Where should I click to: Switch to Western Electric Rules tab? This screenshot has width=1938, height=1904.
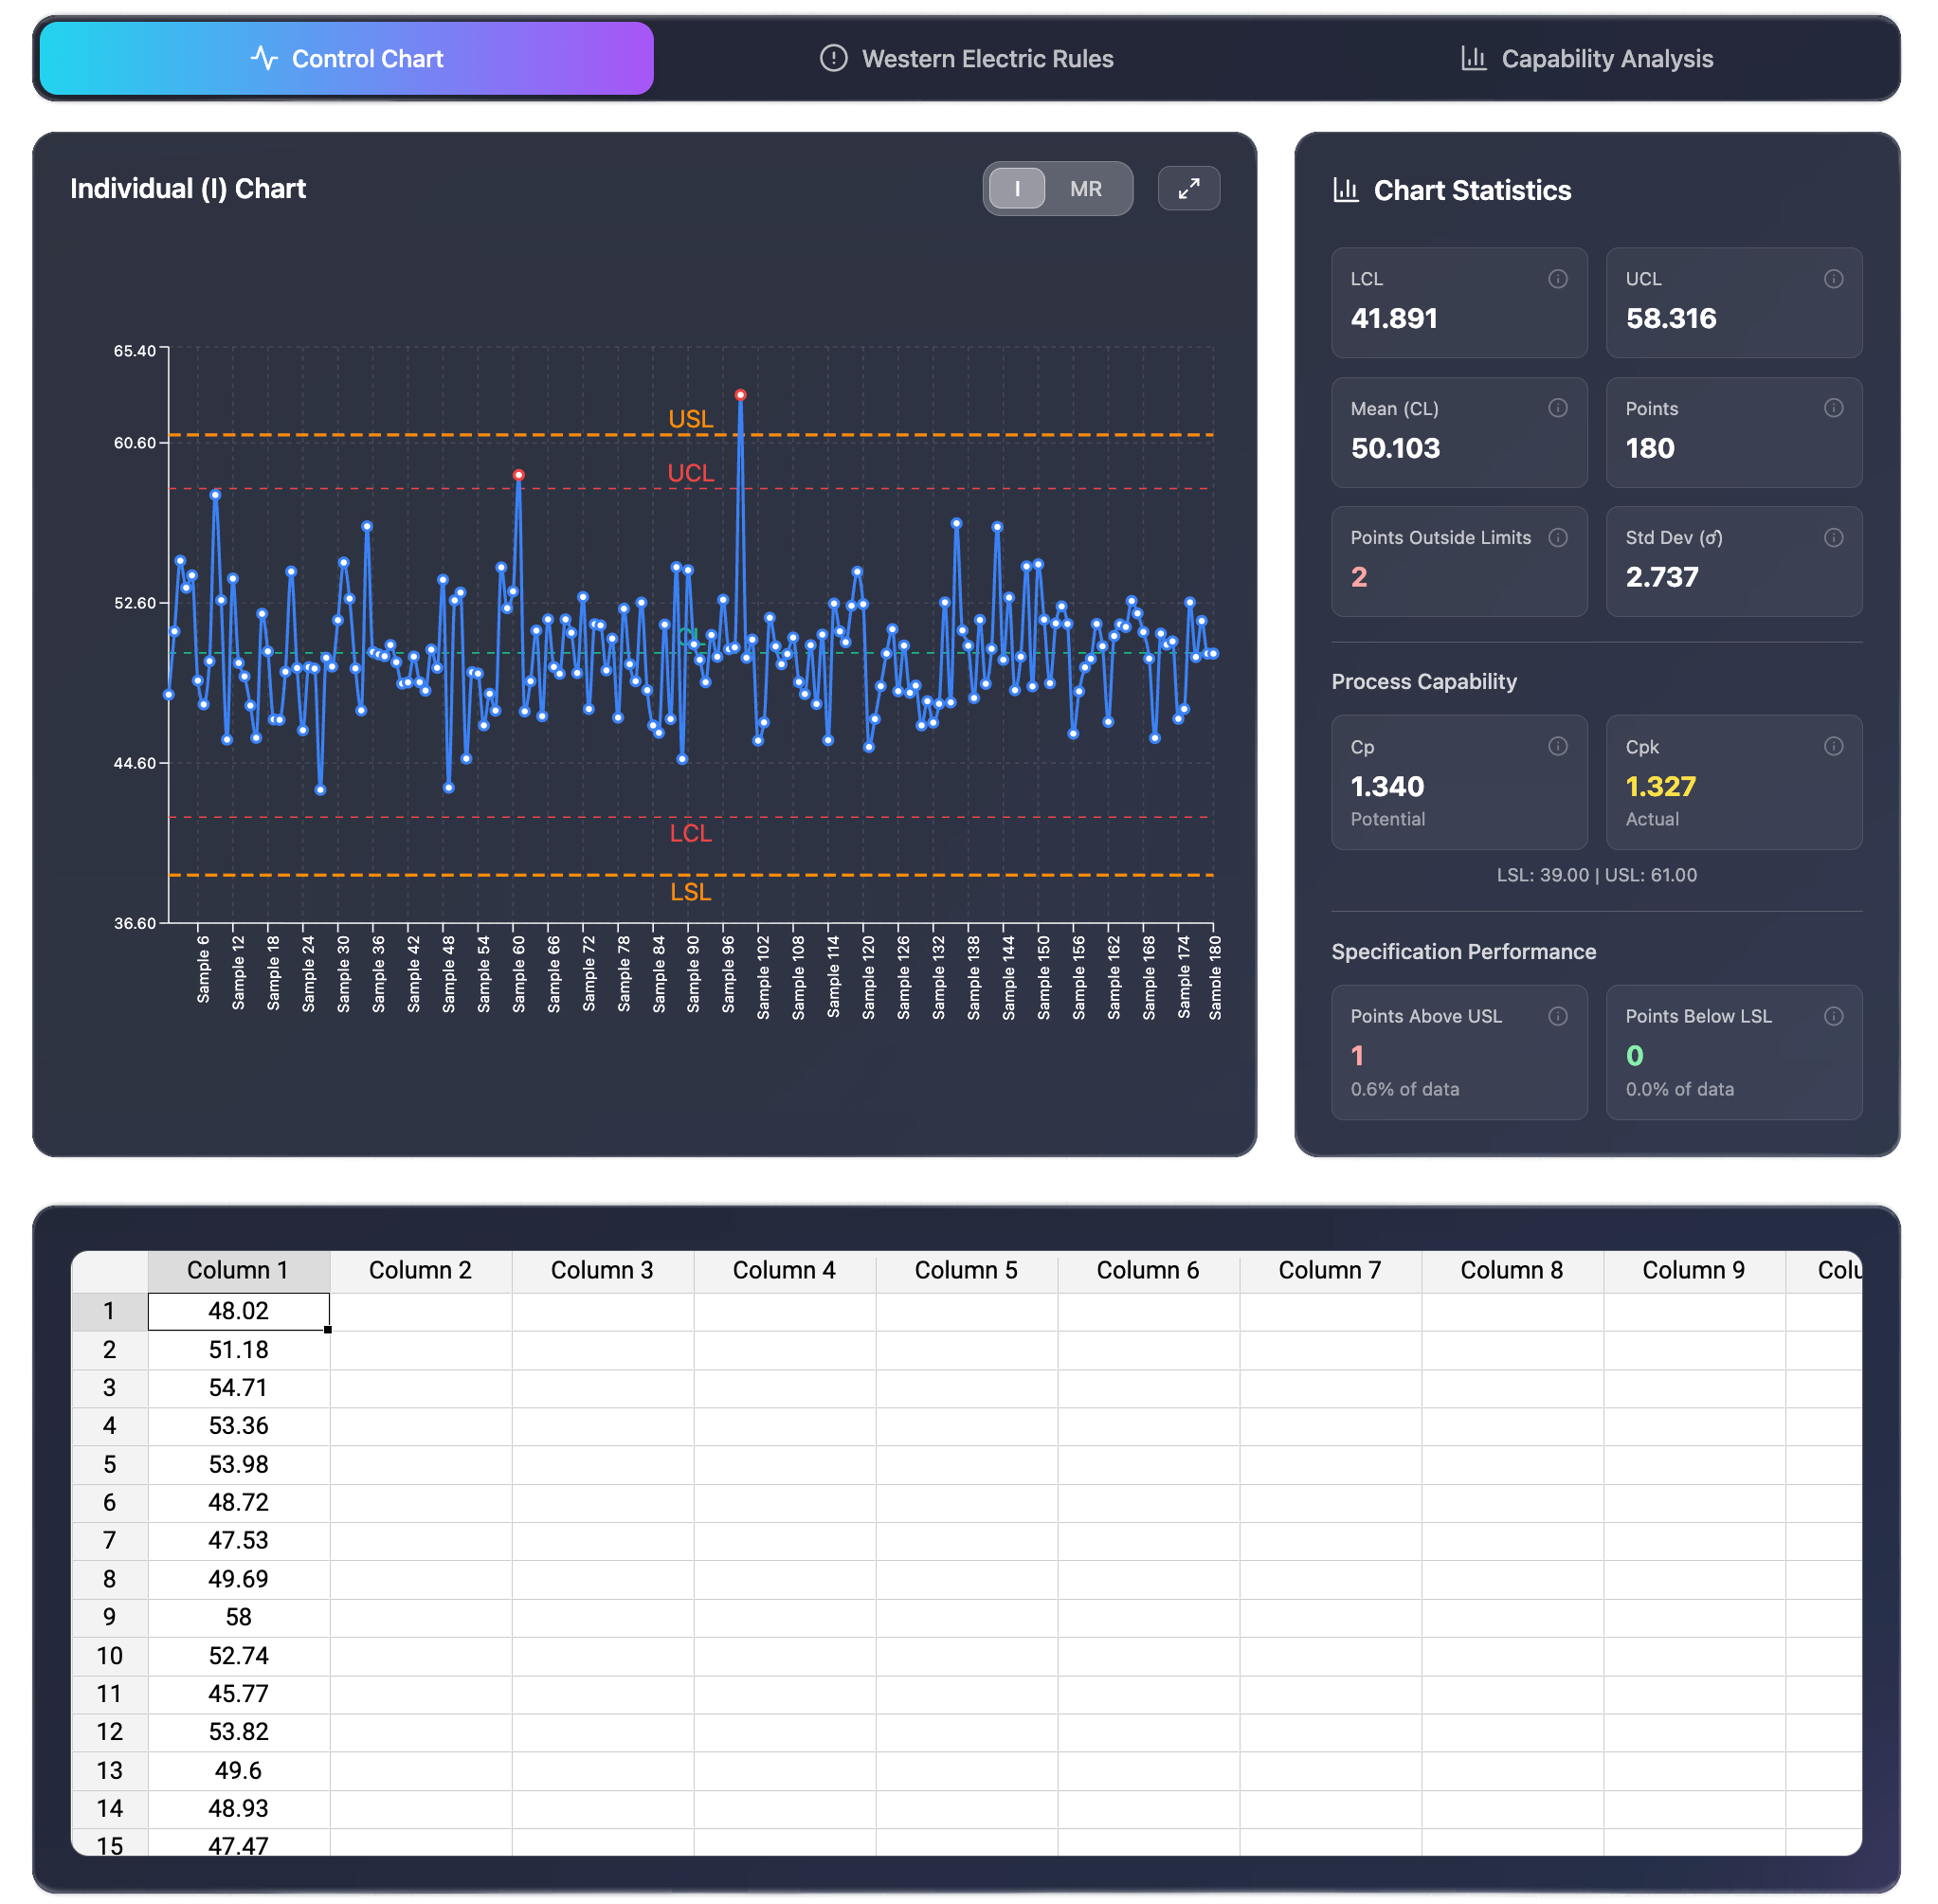[966, 59]
